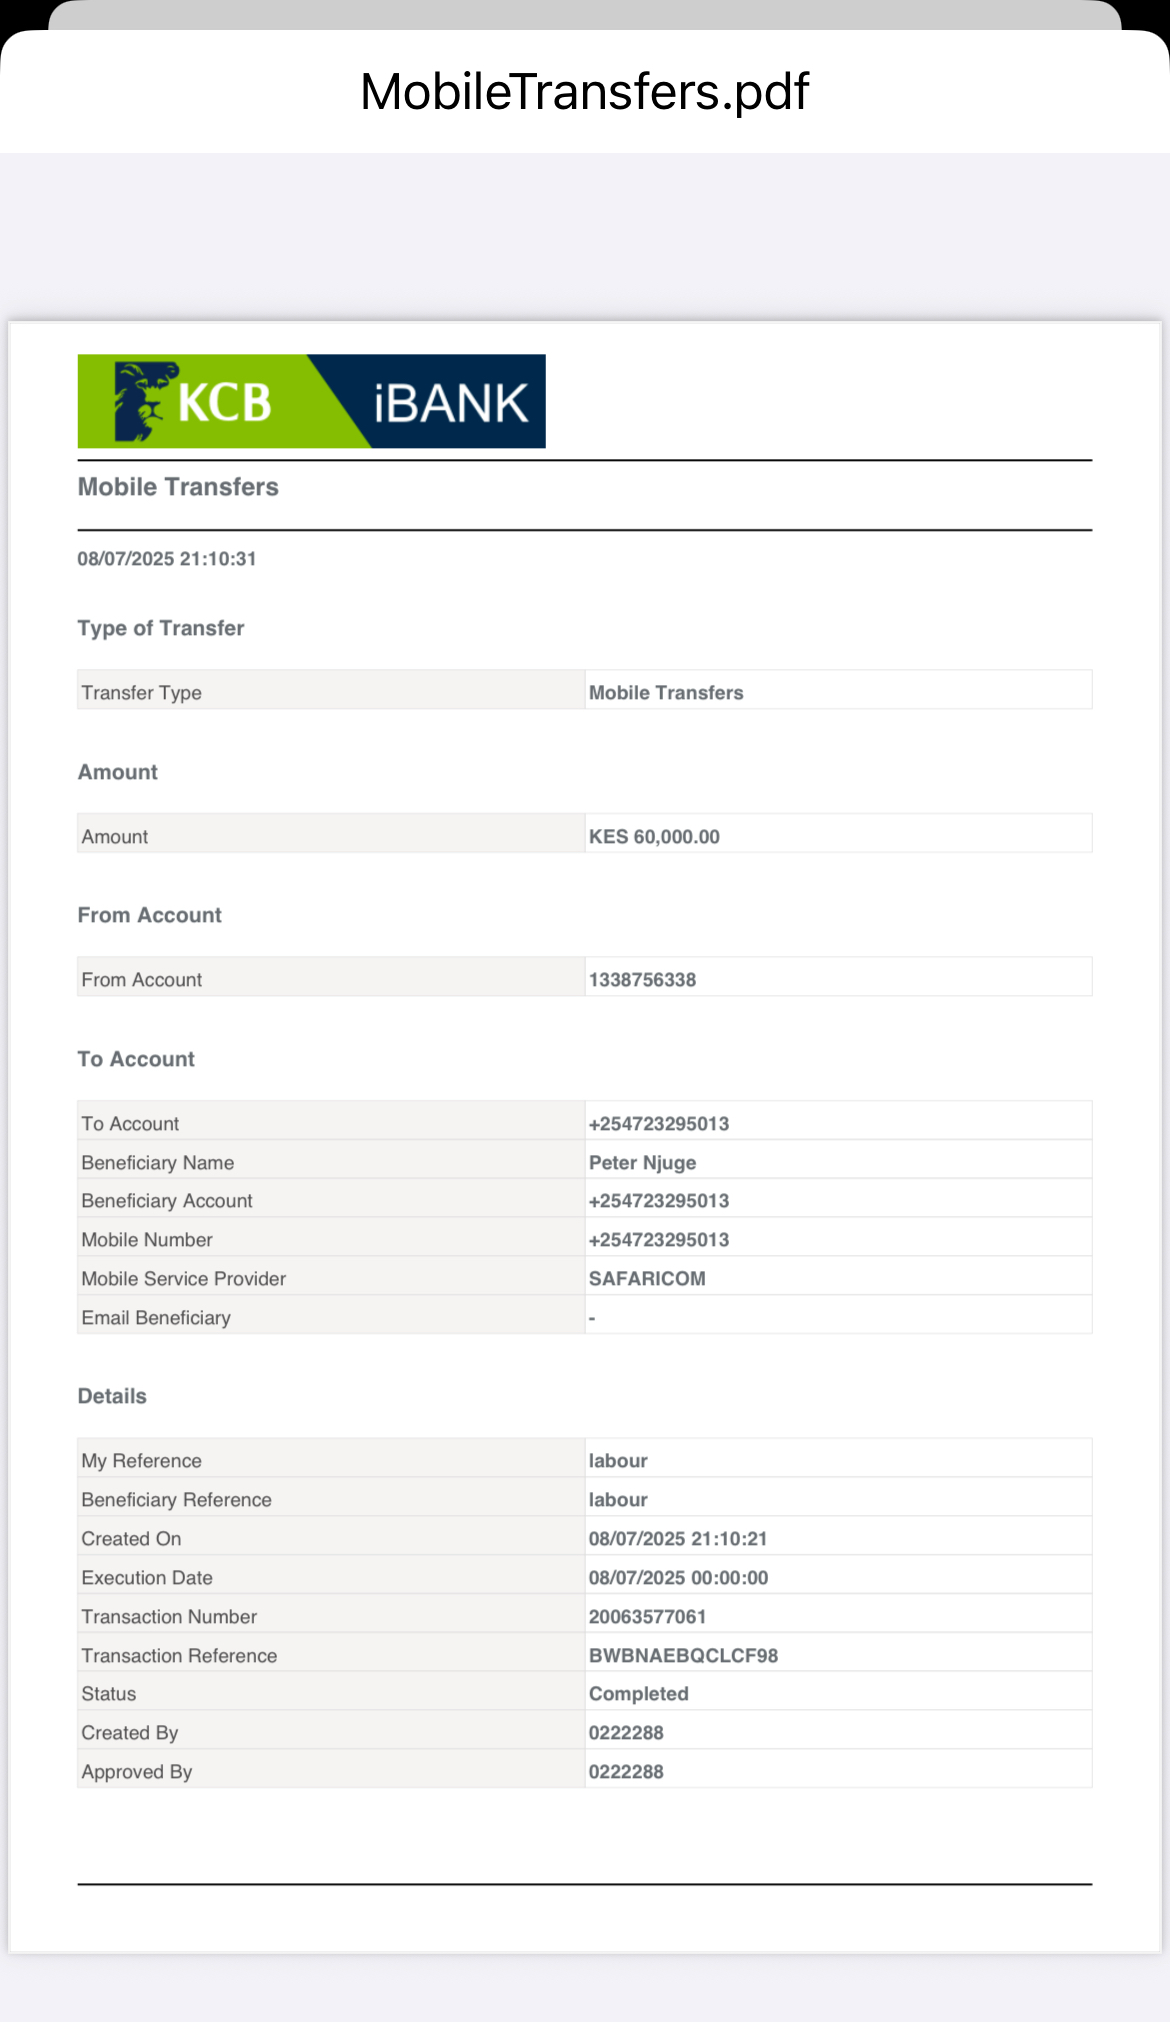Tap the KCB iBANK logo

click(311, 401)
